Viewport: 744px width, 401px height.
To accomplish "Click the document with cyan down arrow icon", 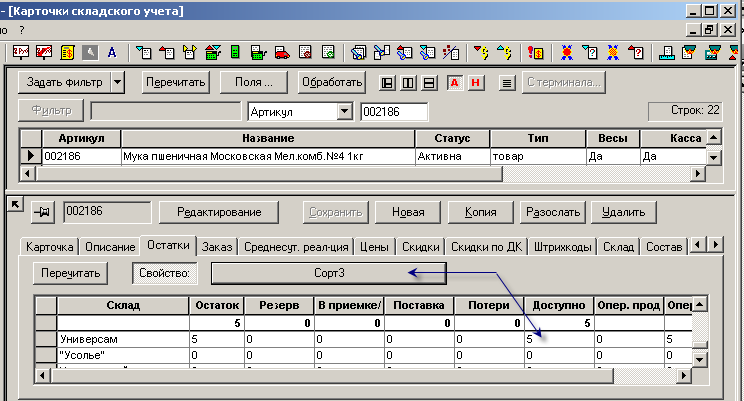I will click(x=143, y=52).
